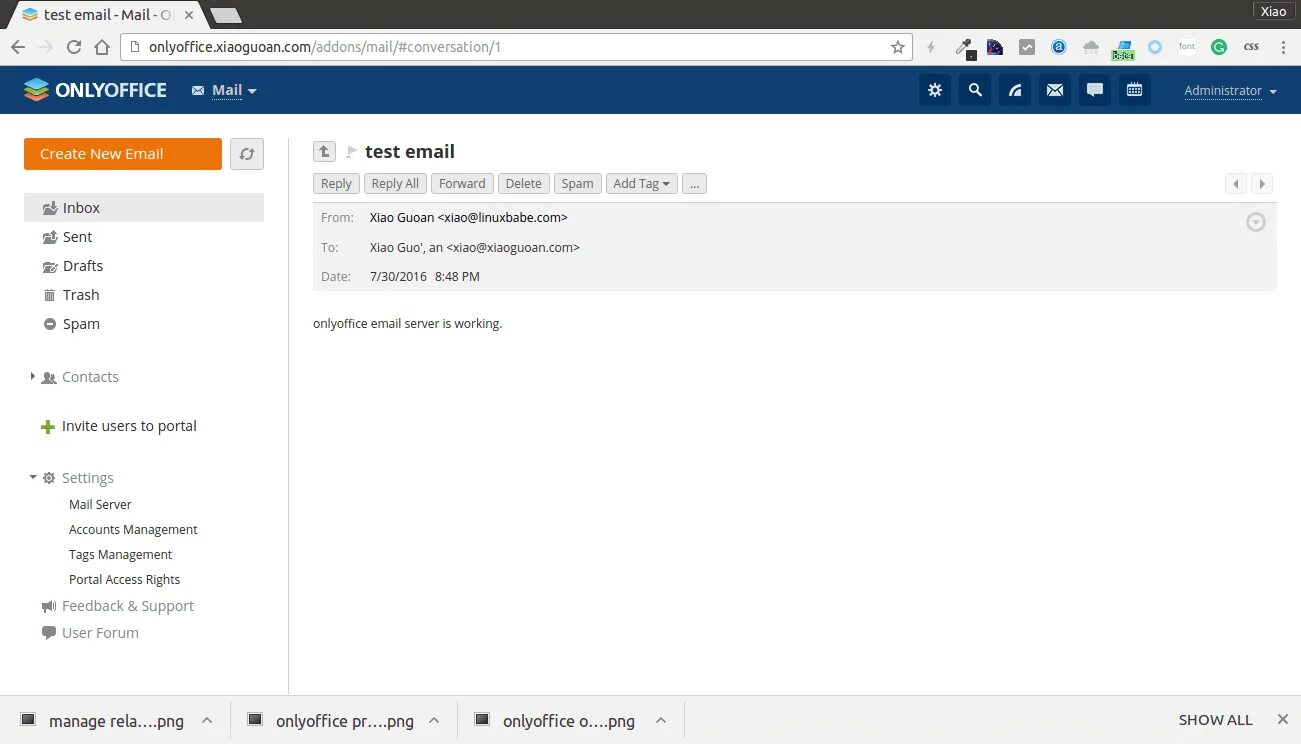Screen dimensions: 1301x744
Task: Open the Chrome three-dot menu
Action: [1284, 47]
